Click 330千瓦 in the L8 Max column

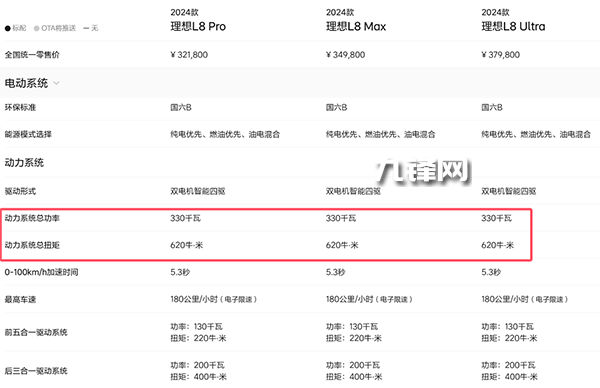(x=341, y=218)
